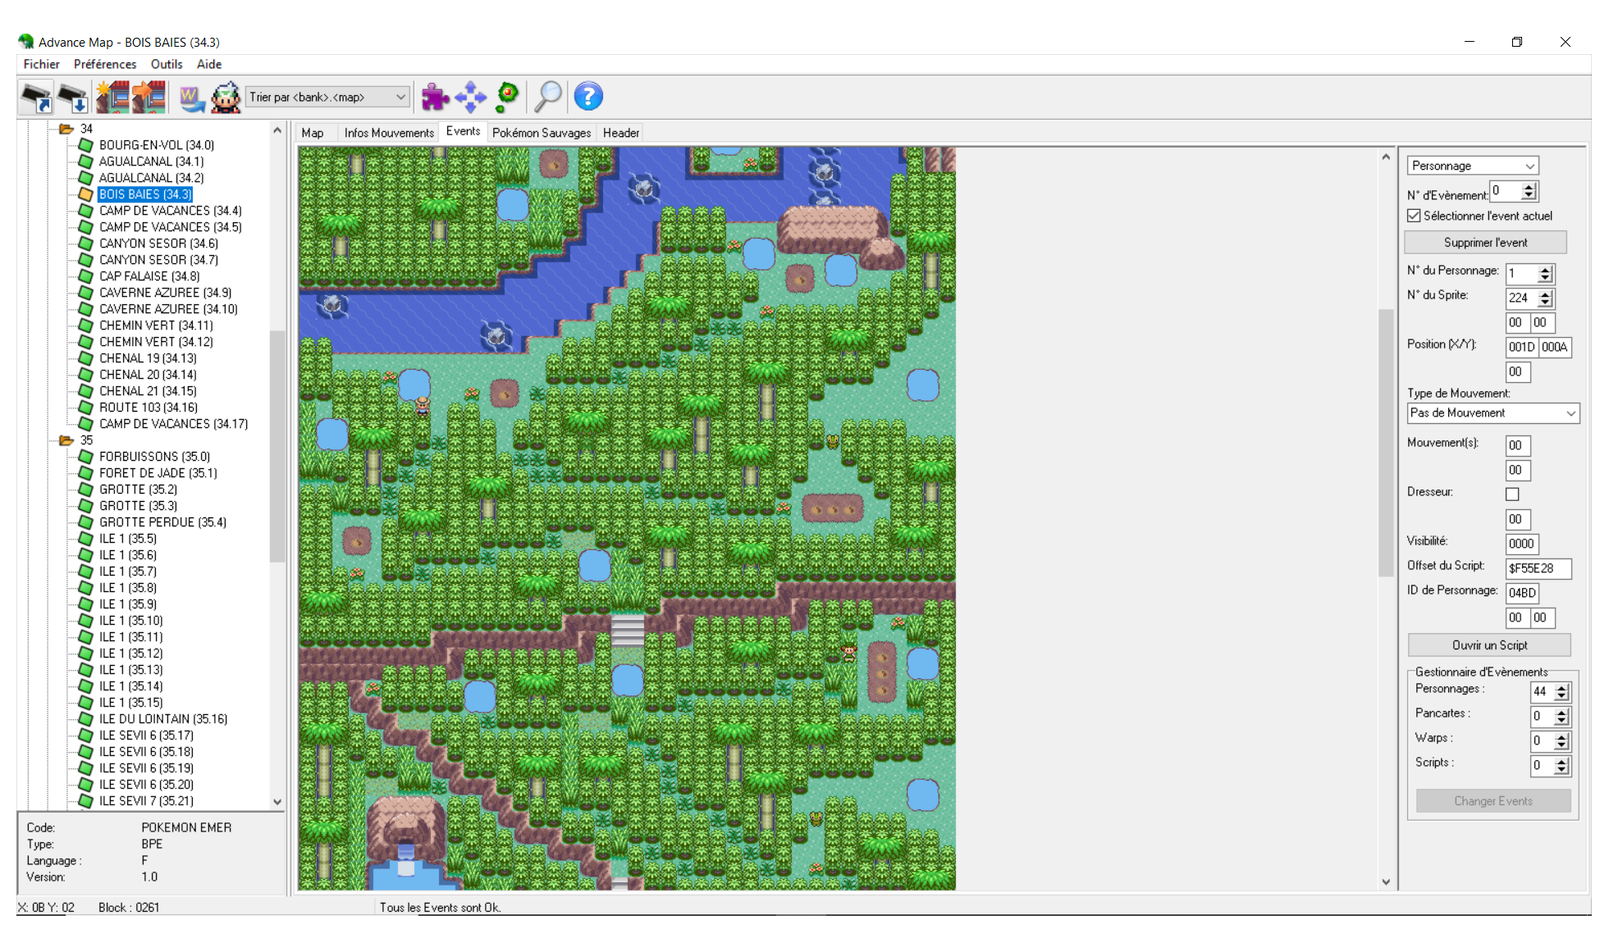Click the folder icon for bank 34
Image resolution: width=1600 pixels, height=943 pixels.
(66, 129)
